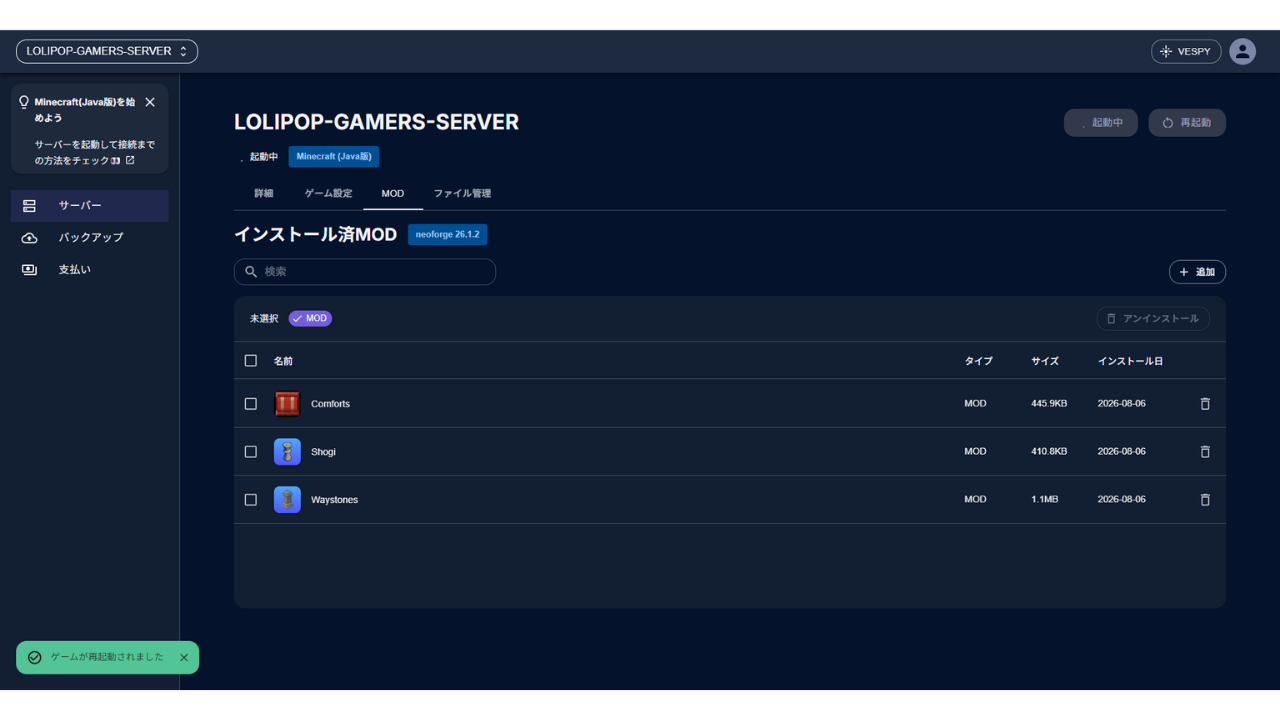The height and width of the screenshot is (720, 1280).
Task: Click the タイプ column header
Action: pyautogui.click(x=978, y=361)
